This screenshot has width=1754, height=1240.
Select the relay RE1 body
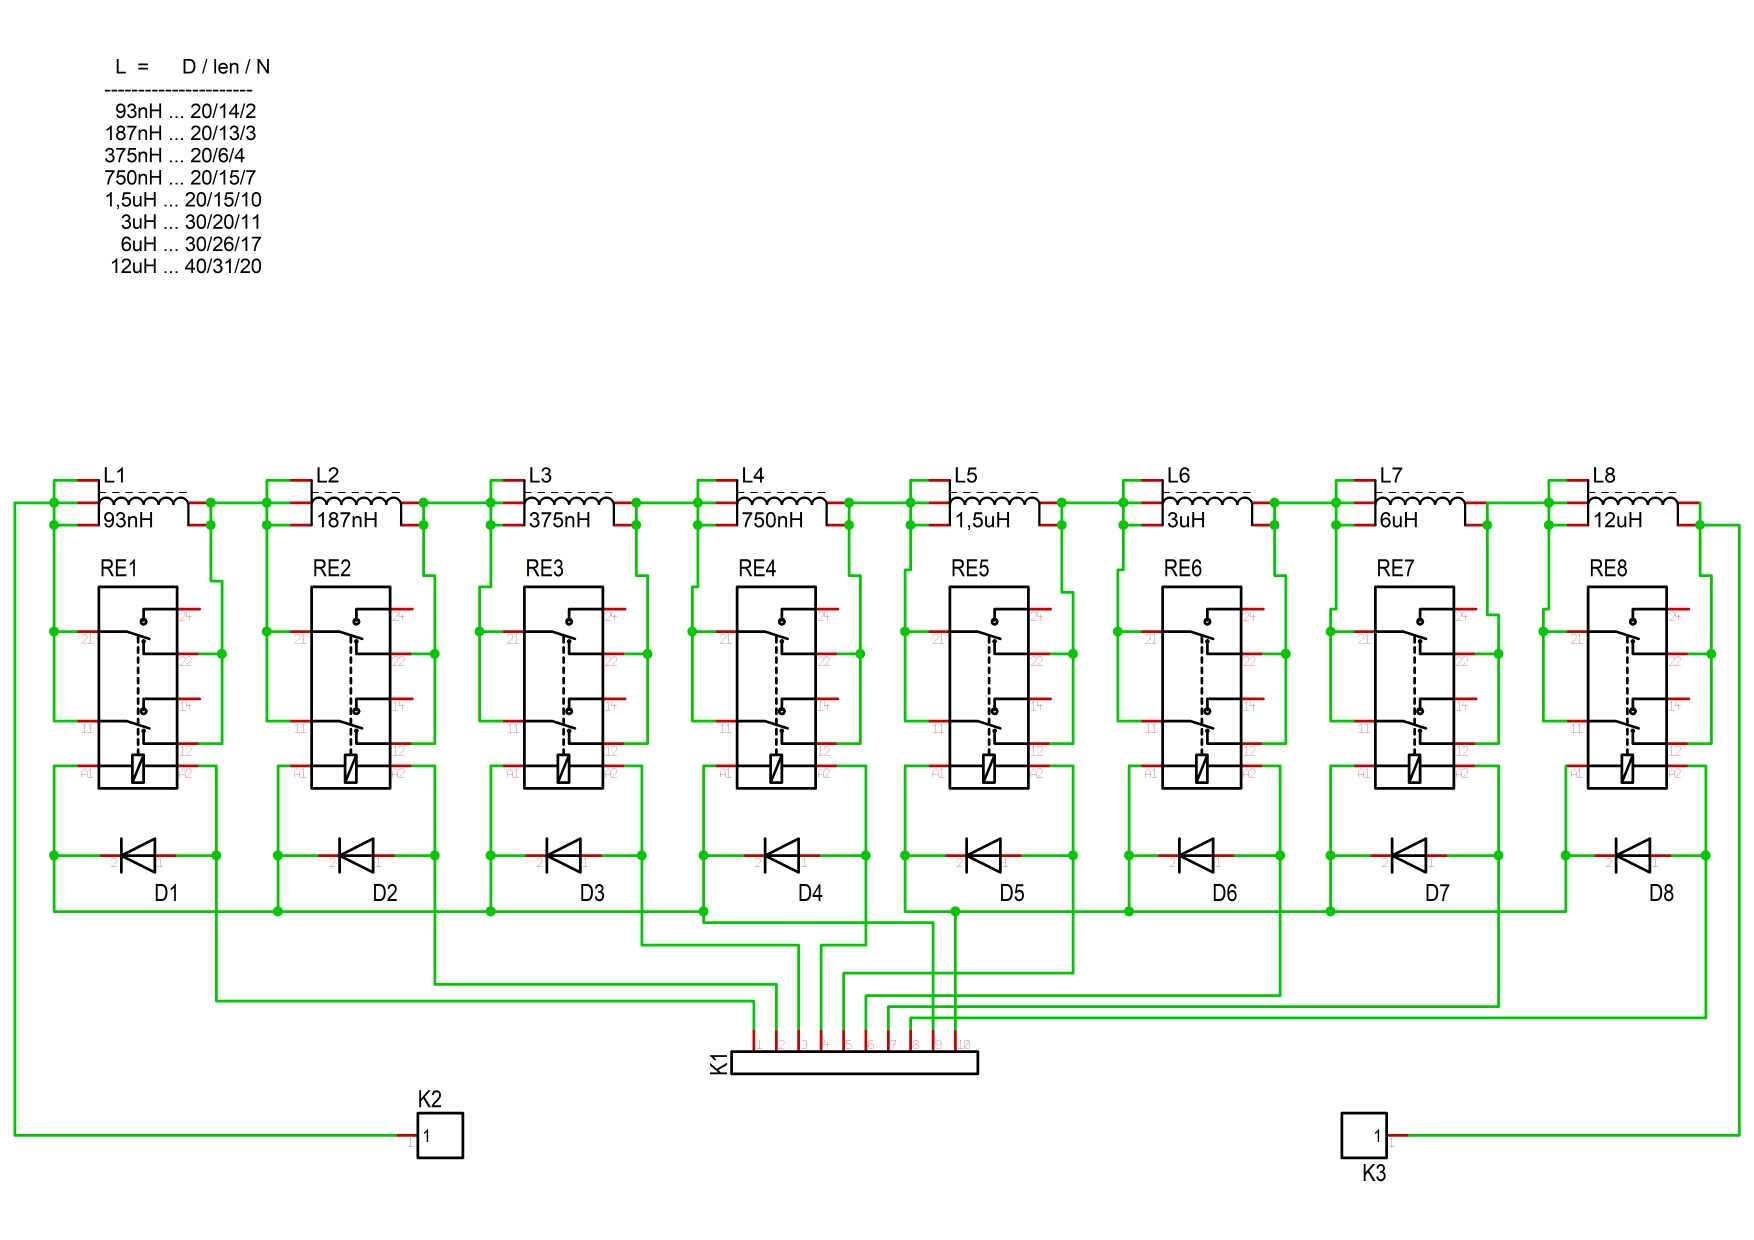pos(138,688)
